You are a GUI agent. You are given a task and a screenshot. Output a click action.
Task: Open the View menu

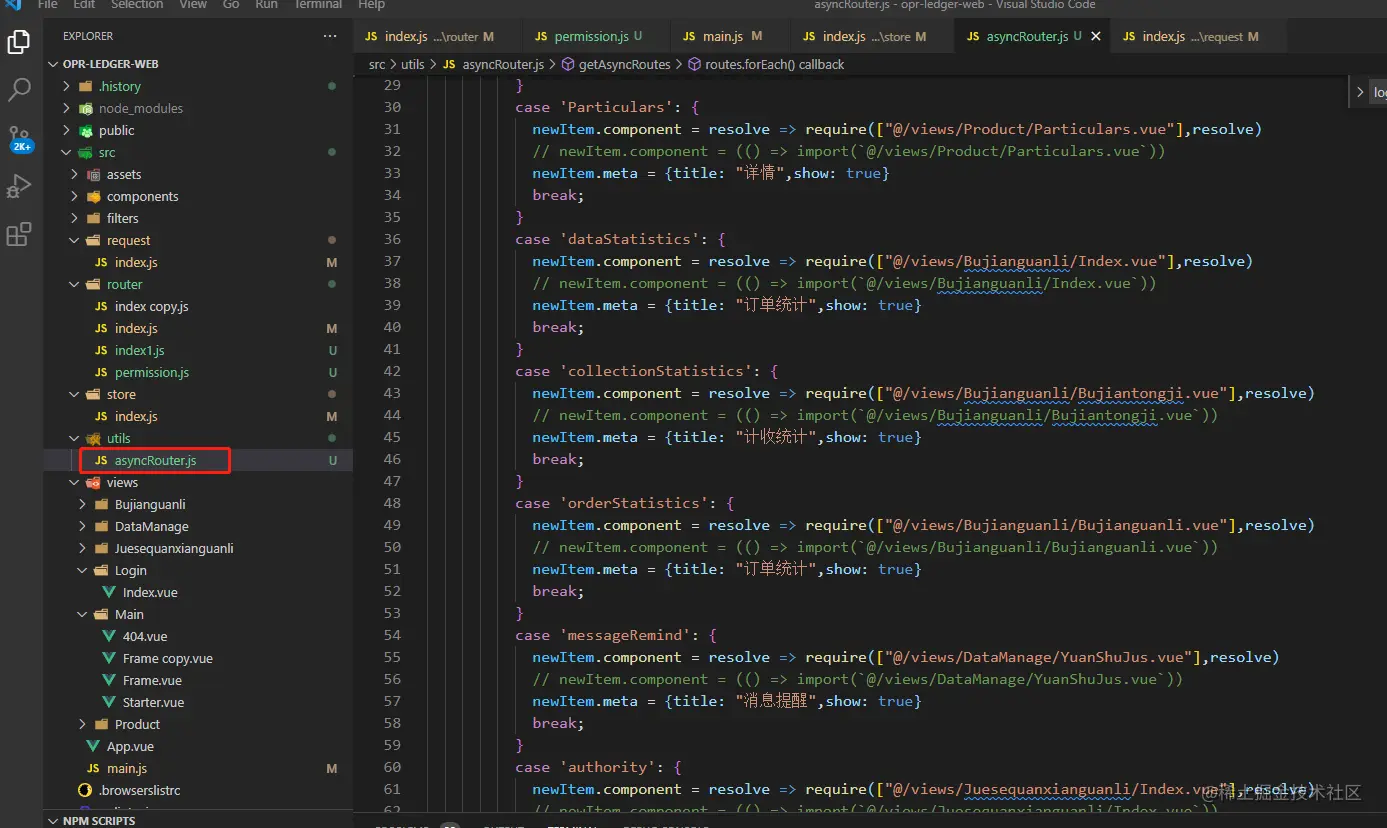pyautogui.click(x=192, y=4)
